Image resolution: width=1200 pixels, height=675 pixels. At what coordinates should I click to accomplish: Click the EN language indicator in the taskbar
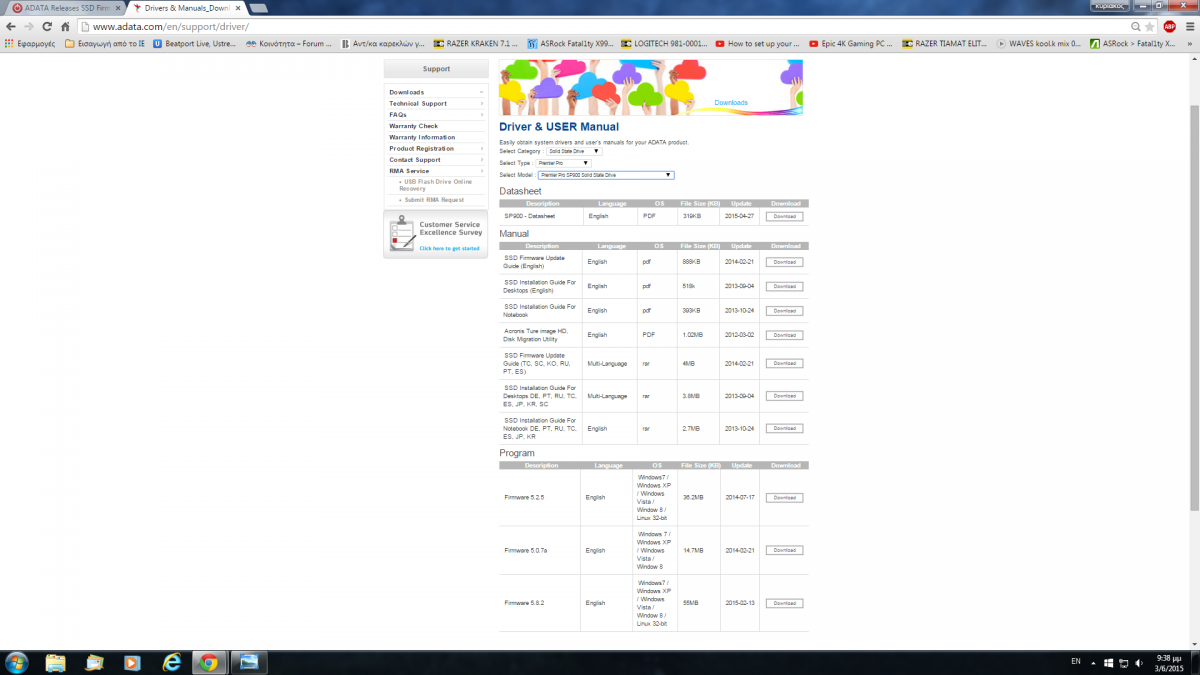[1076, 662]
